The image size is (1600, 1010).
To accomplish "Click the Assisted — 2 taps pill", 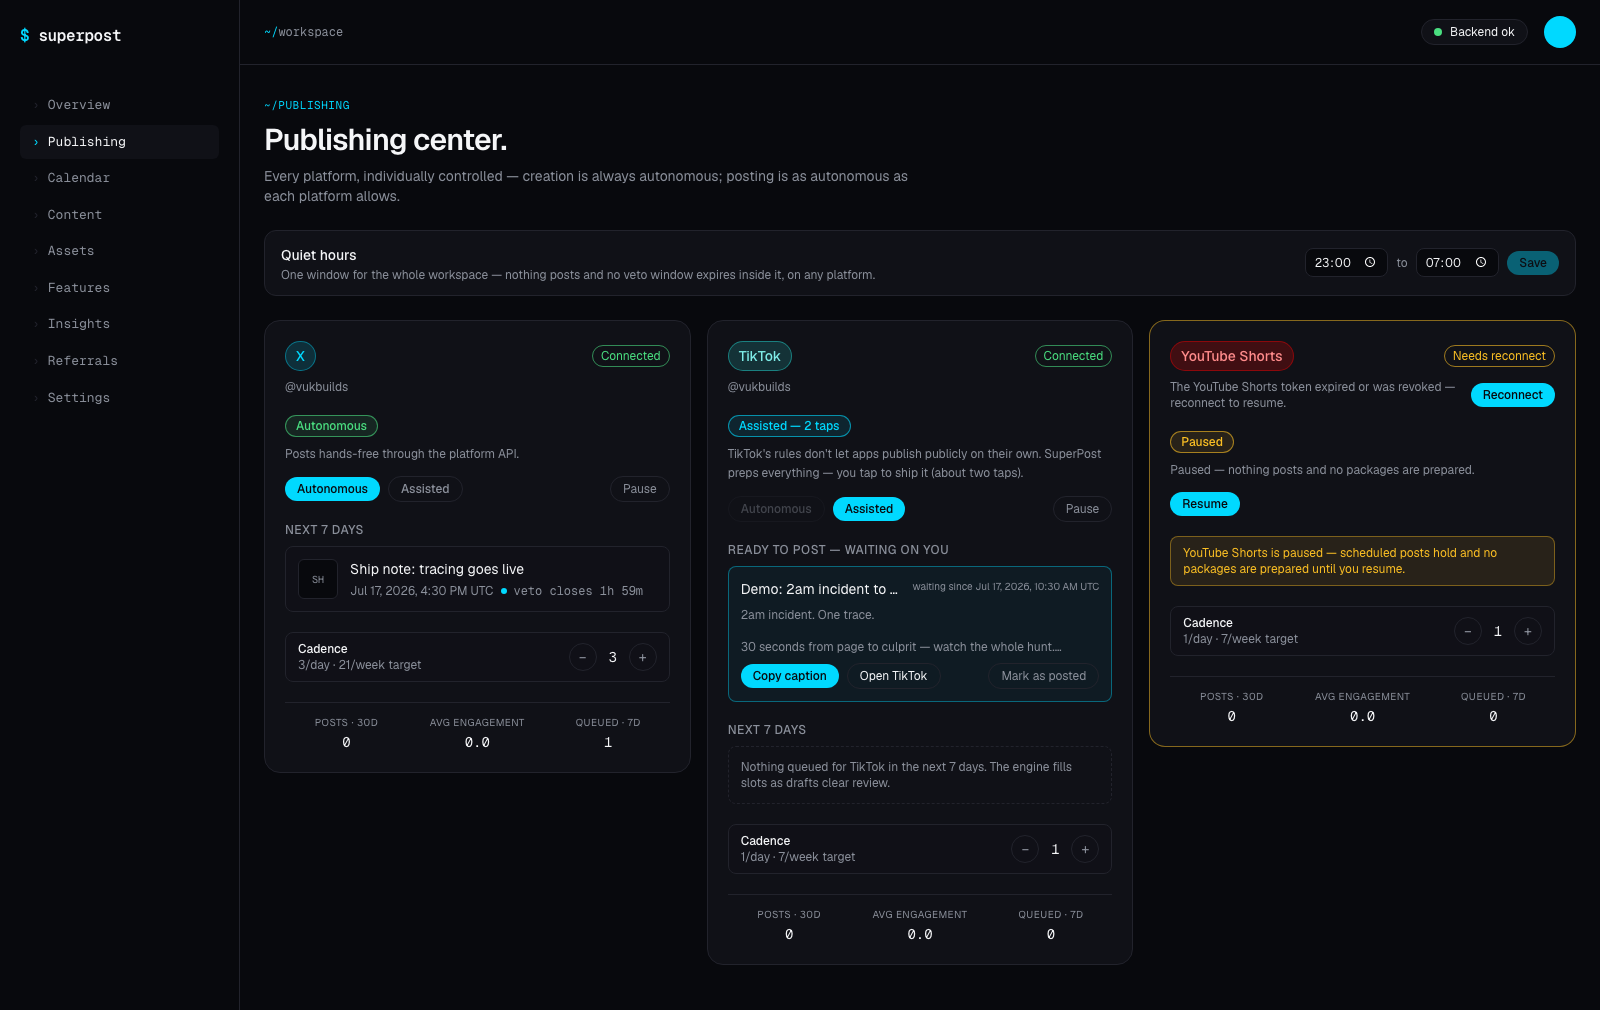I will pos(789,426).
